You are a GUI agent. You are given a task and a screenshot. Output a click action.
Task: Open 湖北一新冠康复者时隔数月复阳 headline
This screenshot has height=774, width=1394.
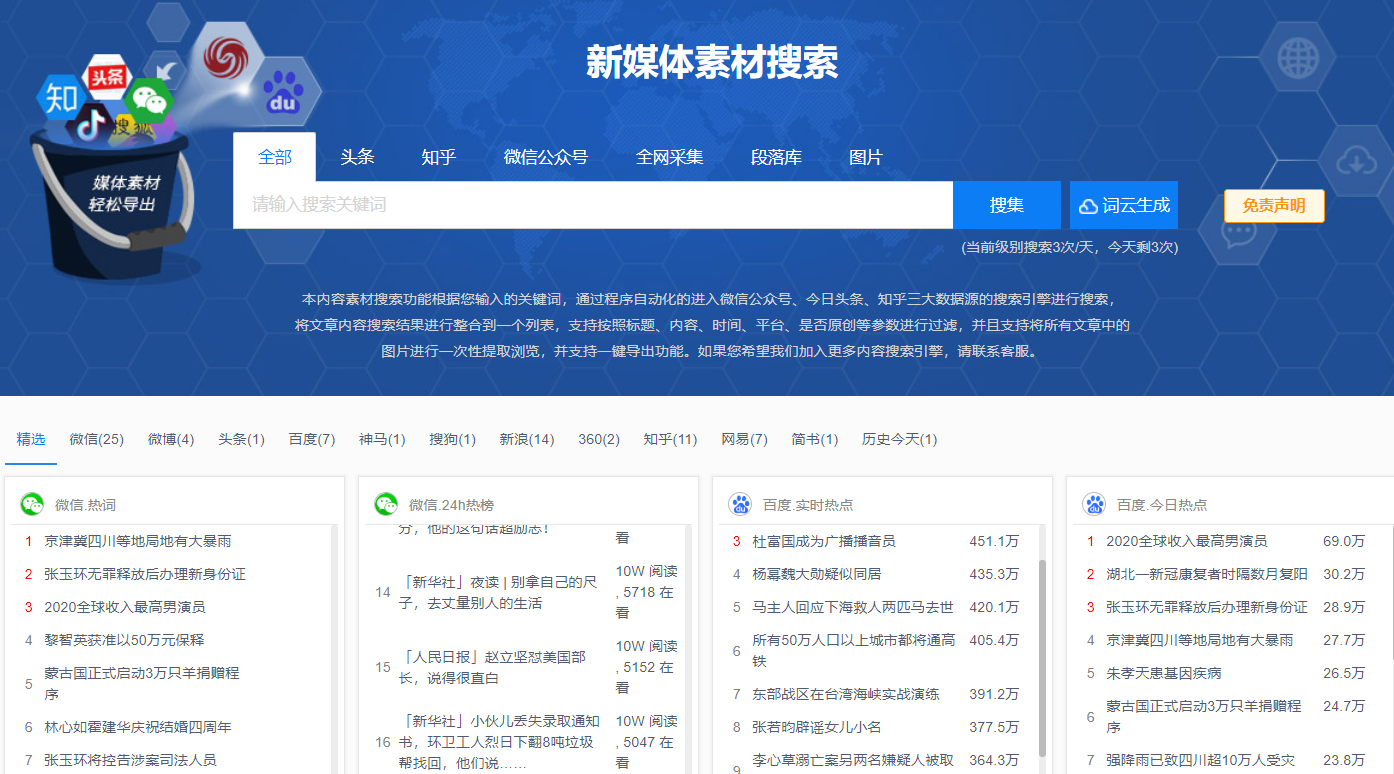[x=1207, y=574]
